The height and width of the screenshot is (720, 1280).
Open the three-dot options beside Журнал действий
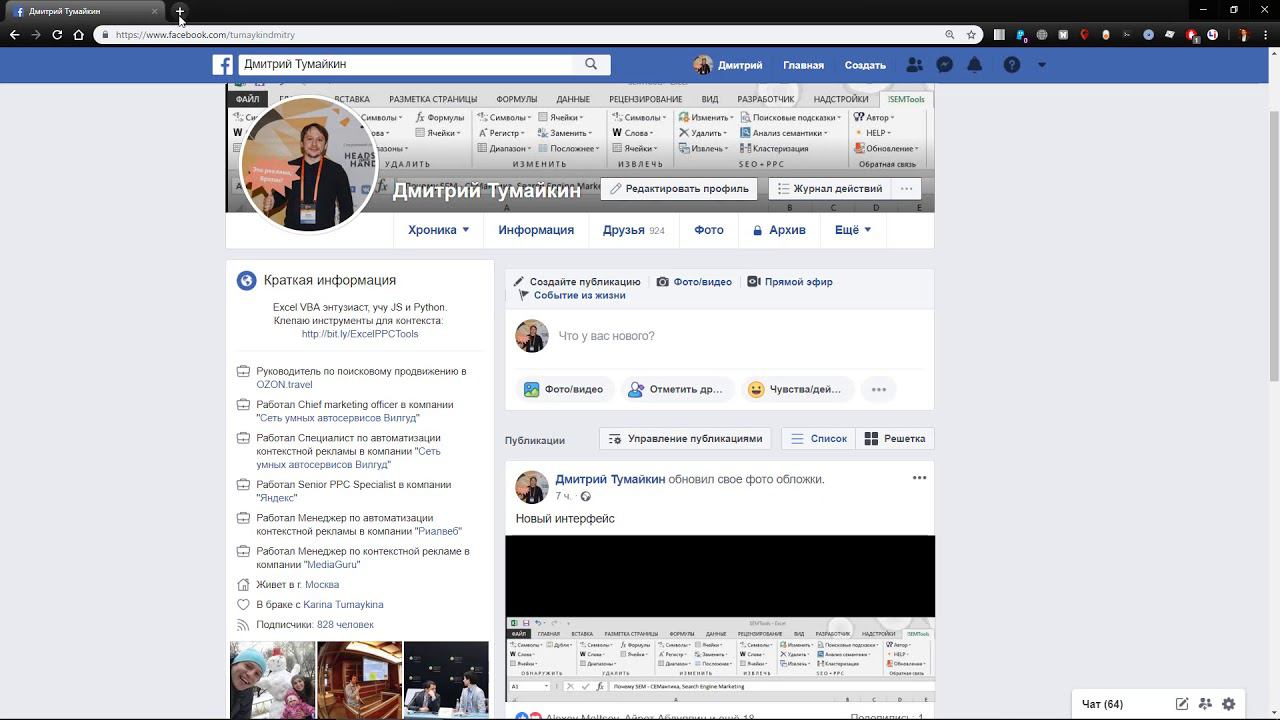(x=906, y=189)
